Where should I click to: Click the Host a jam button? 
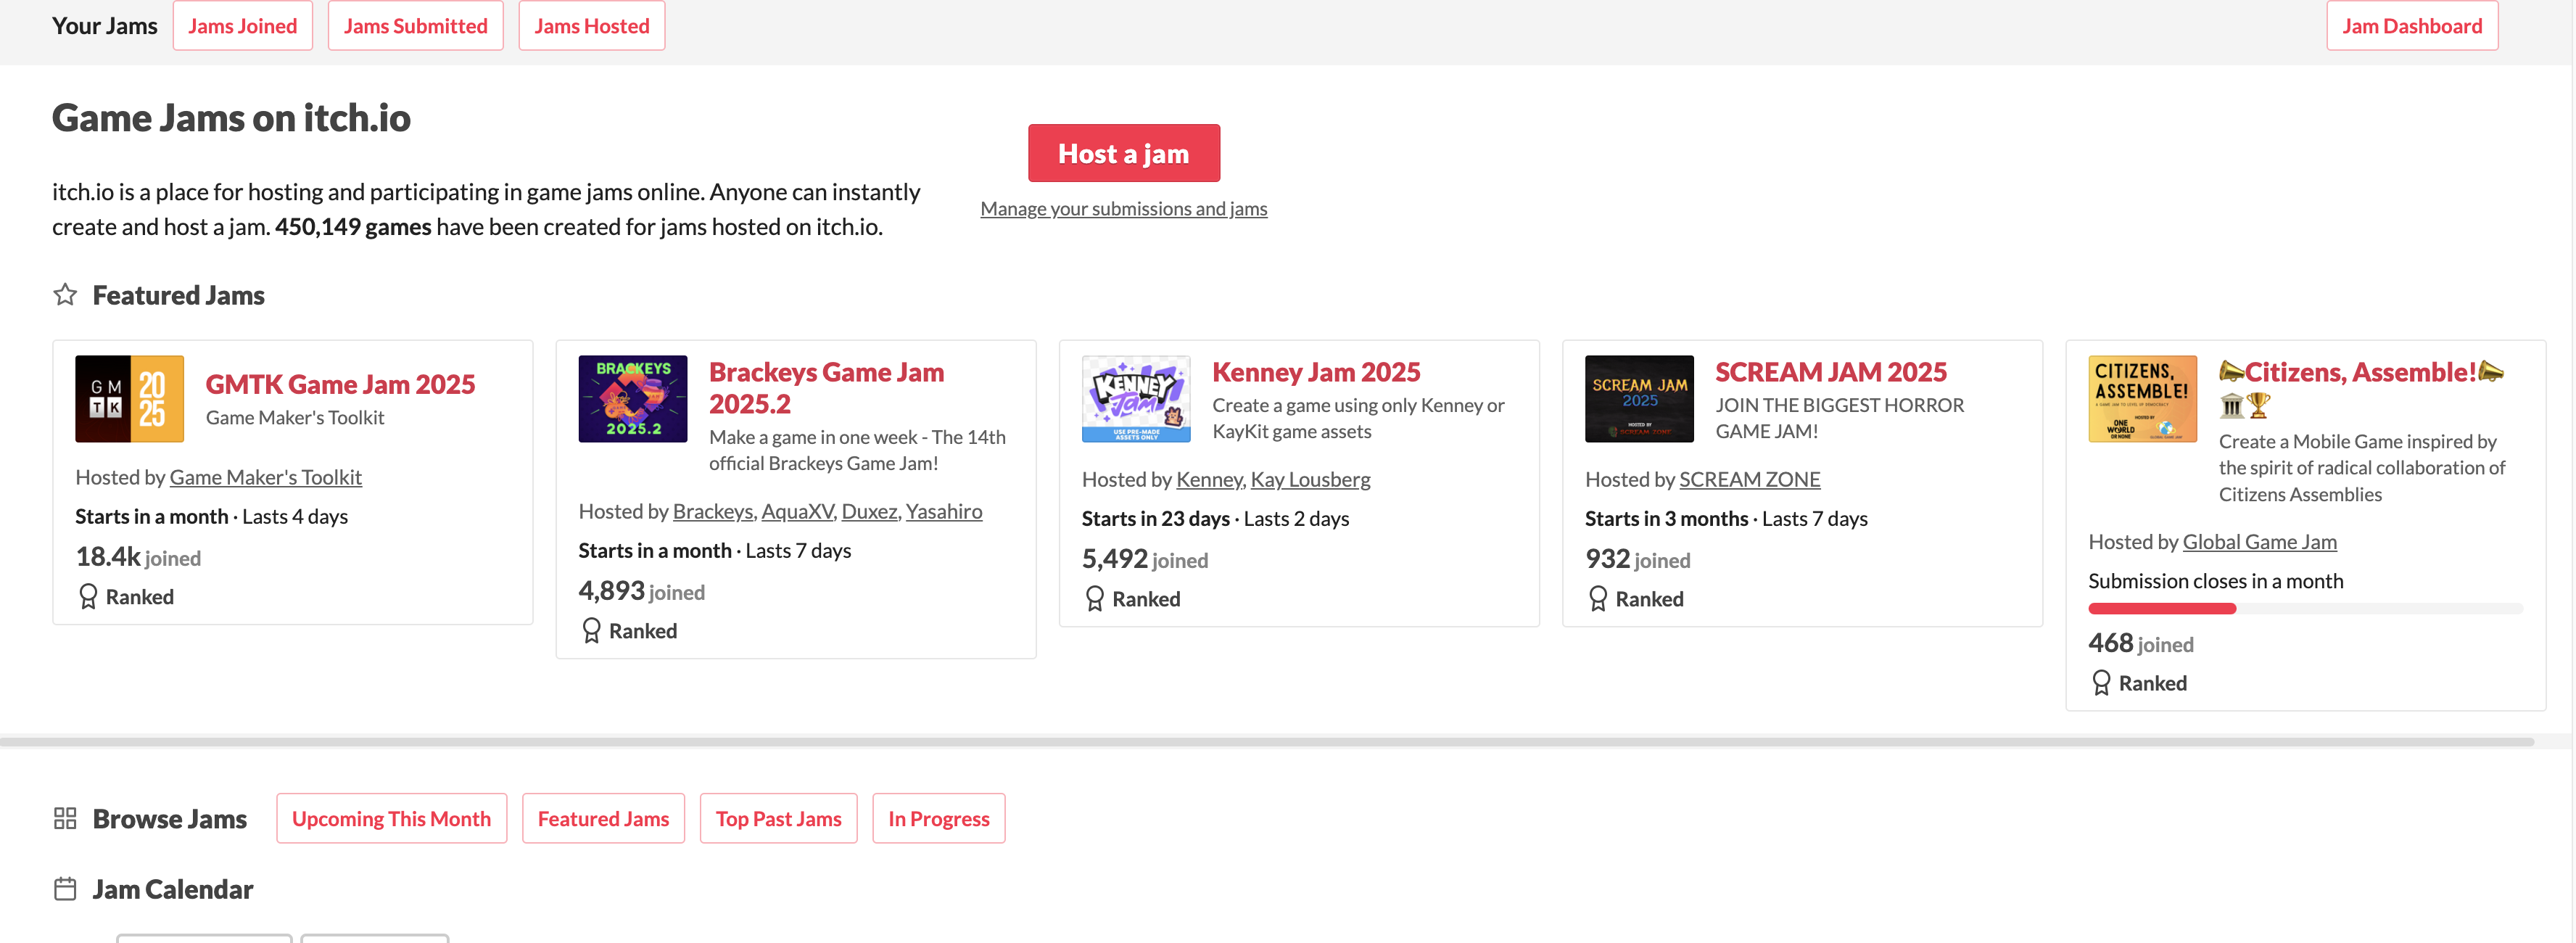coord(1123,153)
